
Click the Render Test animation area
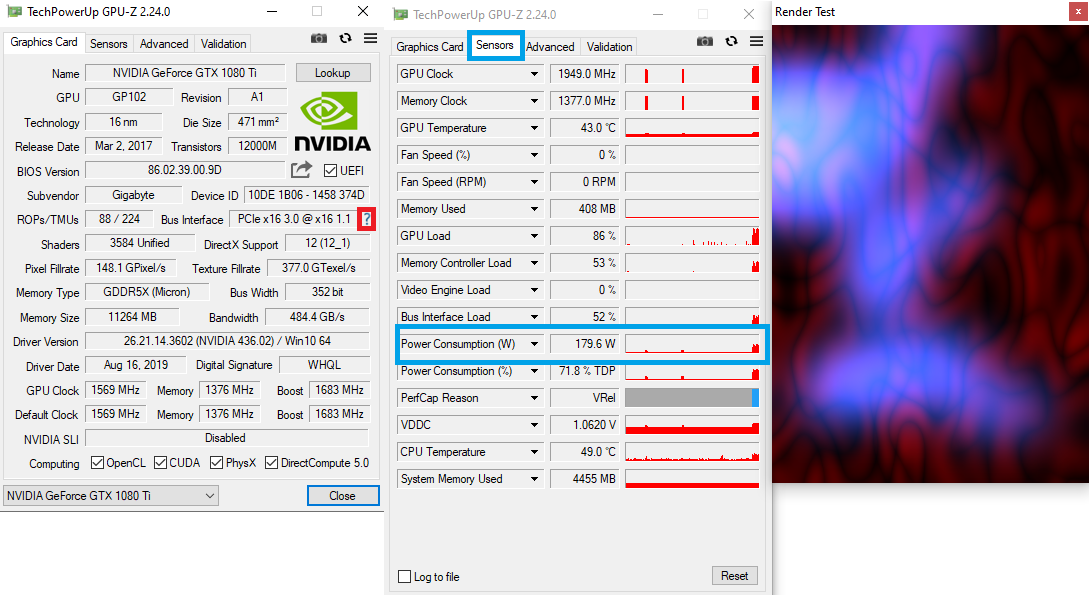(x=930, y=254)
